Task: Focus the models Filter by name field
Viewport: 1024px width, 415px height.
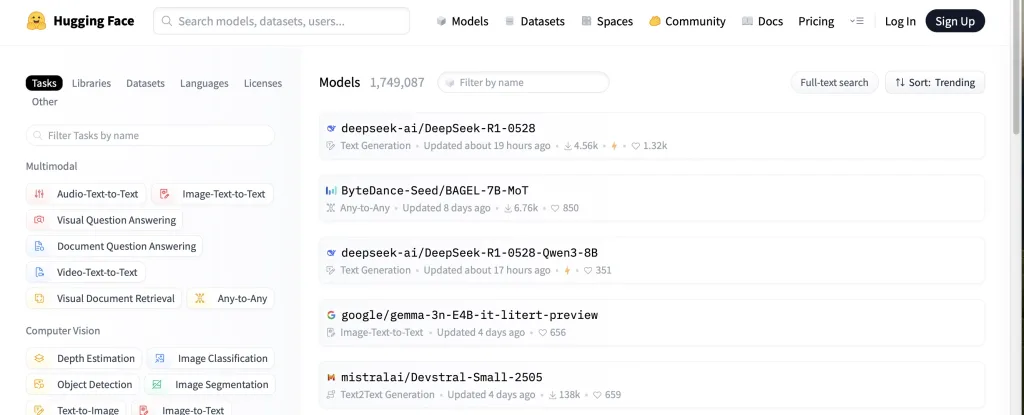Action: point(523,82)
